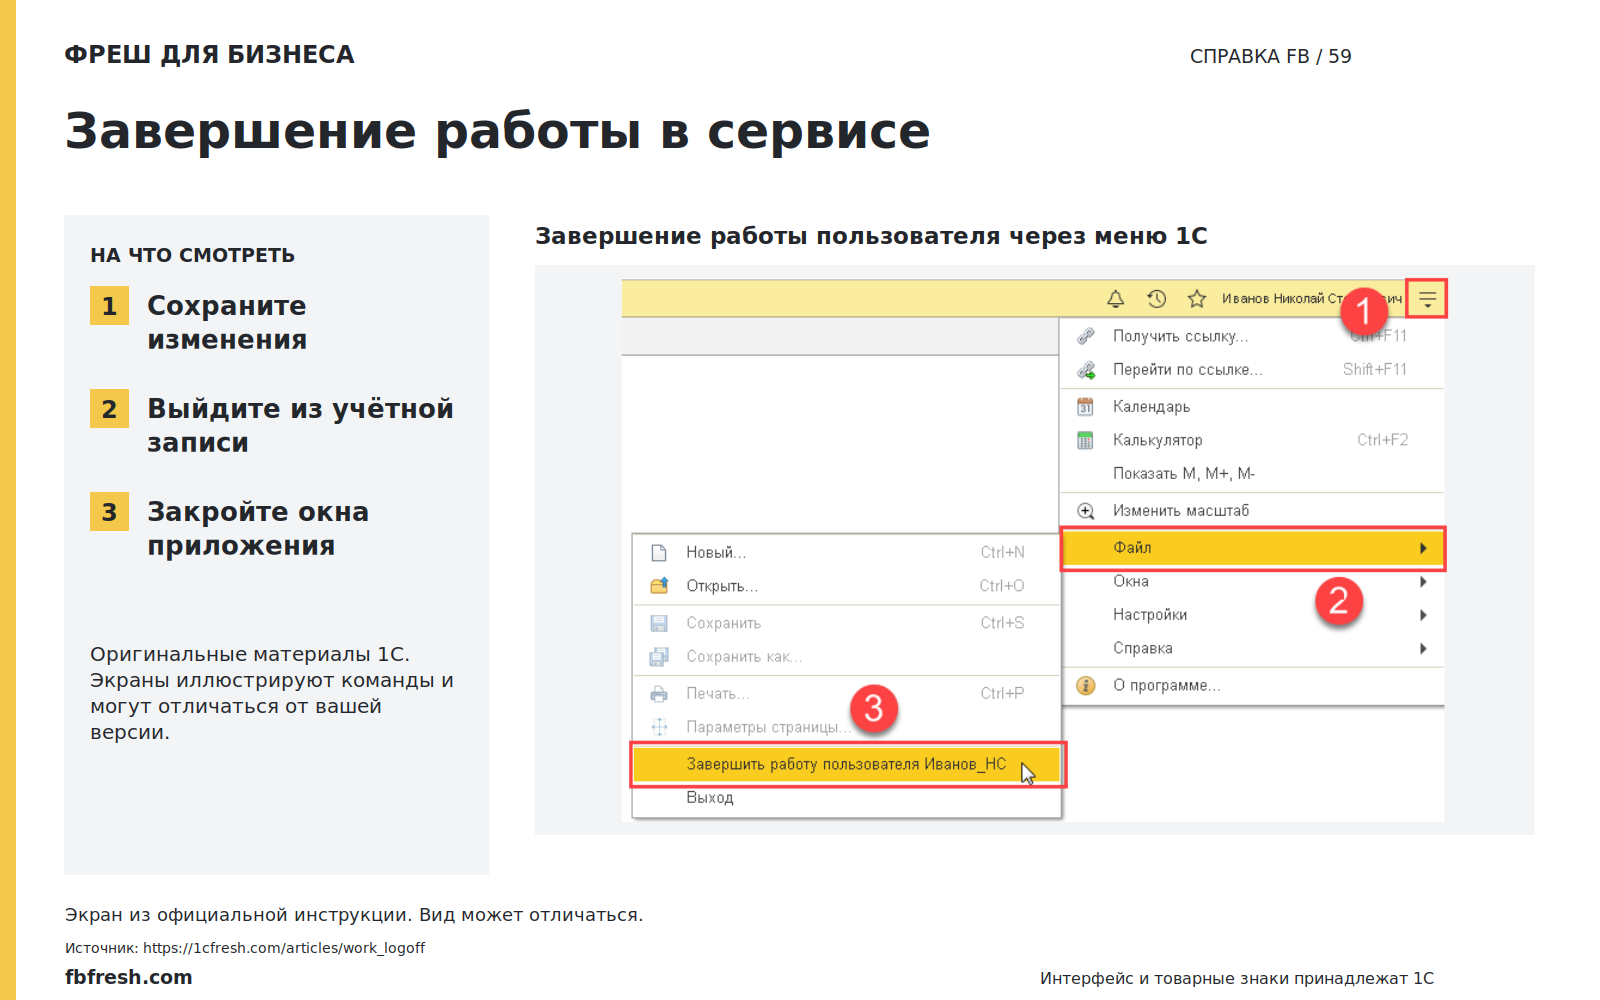The height and width of the screenshot is (1000, 1600).
Task: Click the fbfresh.com footer link
Action: [x=129, y=977]
